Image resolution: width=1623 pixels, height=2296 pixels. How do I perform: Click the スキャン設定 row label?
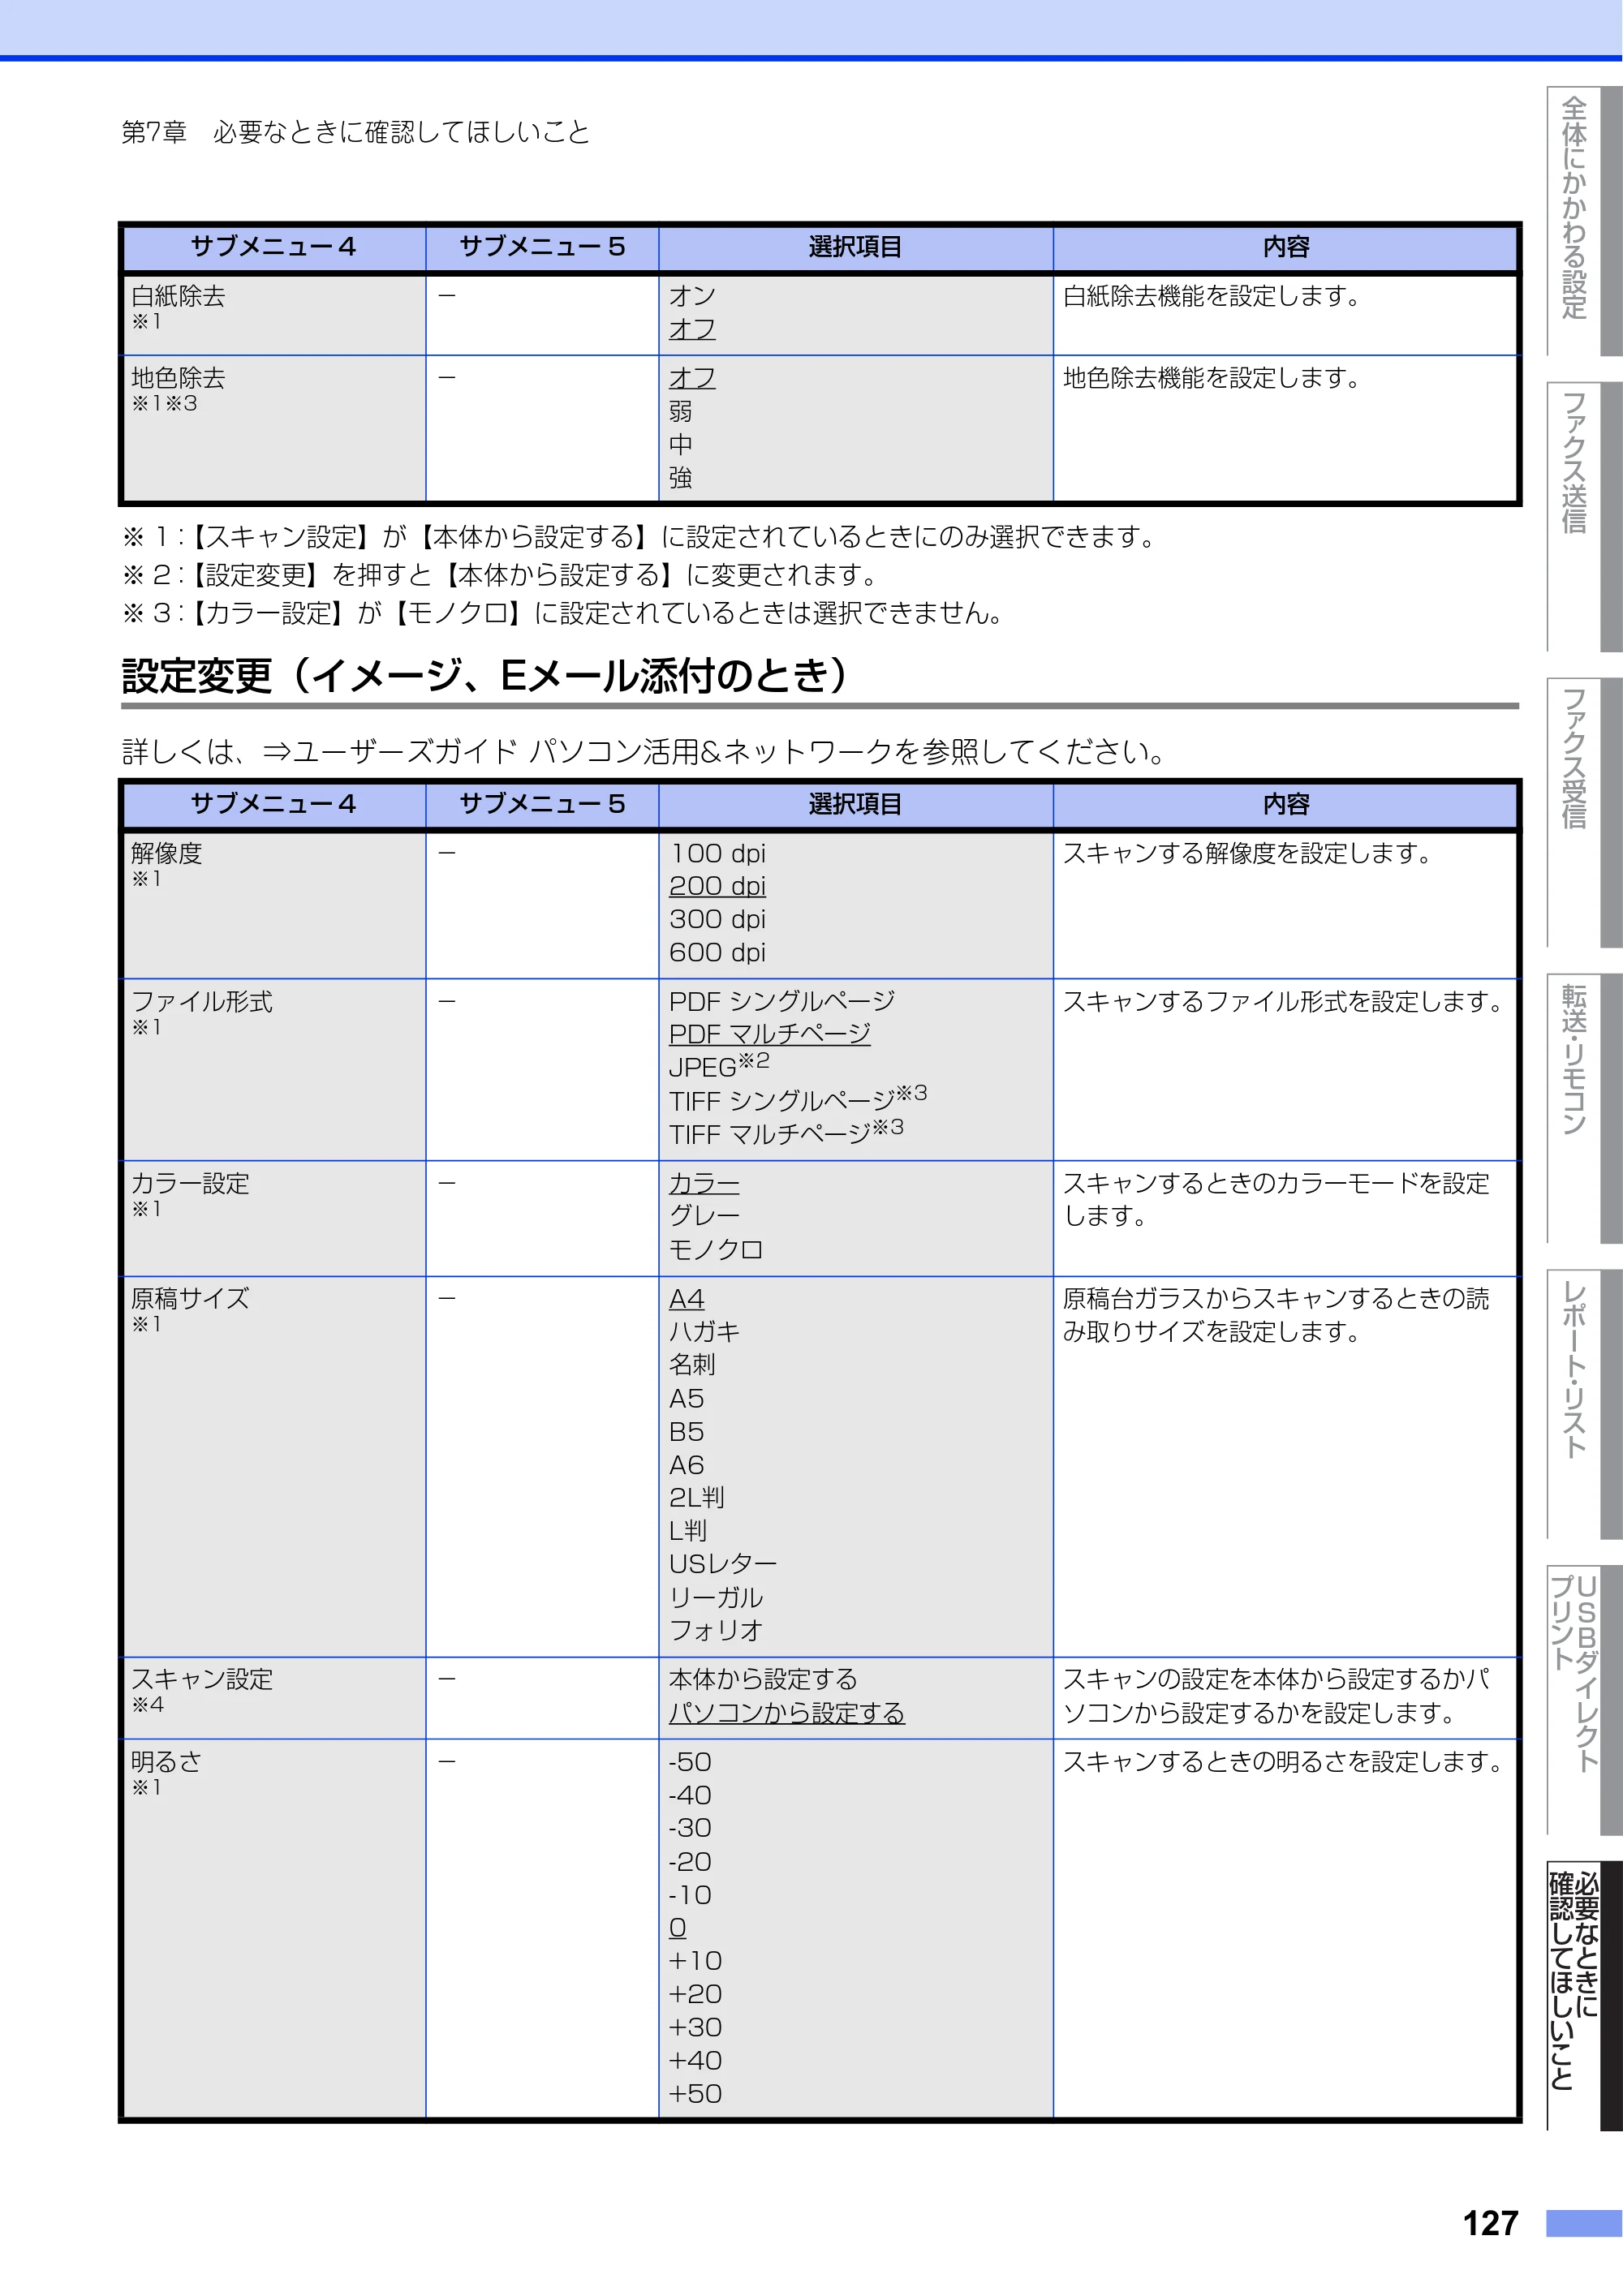202,1680
